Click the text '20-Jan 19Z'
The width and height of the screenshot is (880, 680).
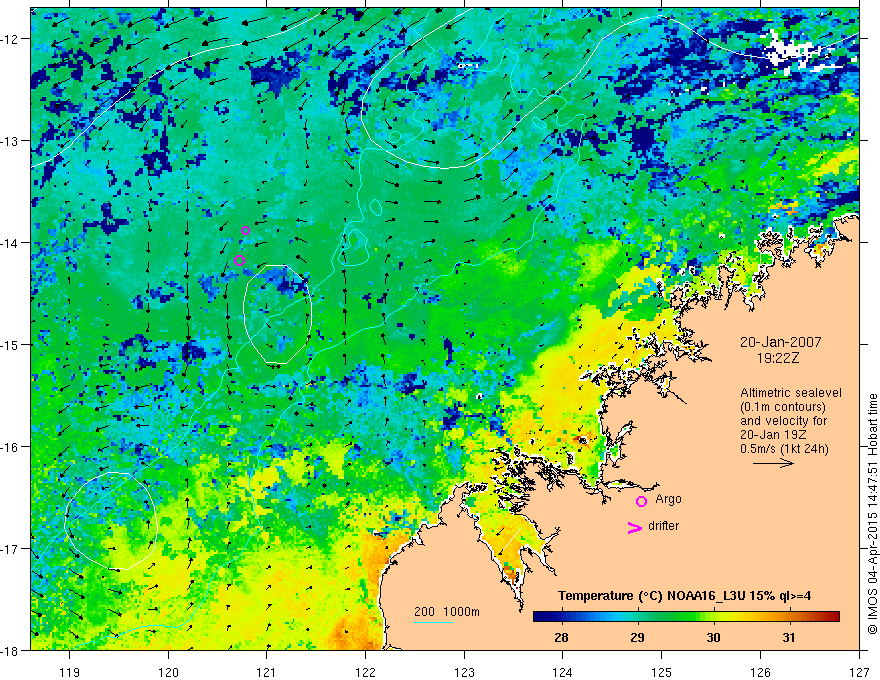pyautogui.click(x=771, y=435)
